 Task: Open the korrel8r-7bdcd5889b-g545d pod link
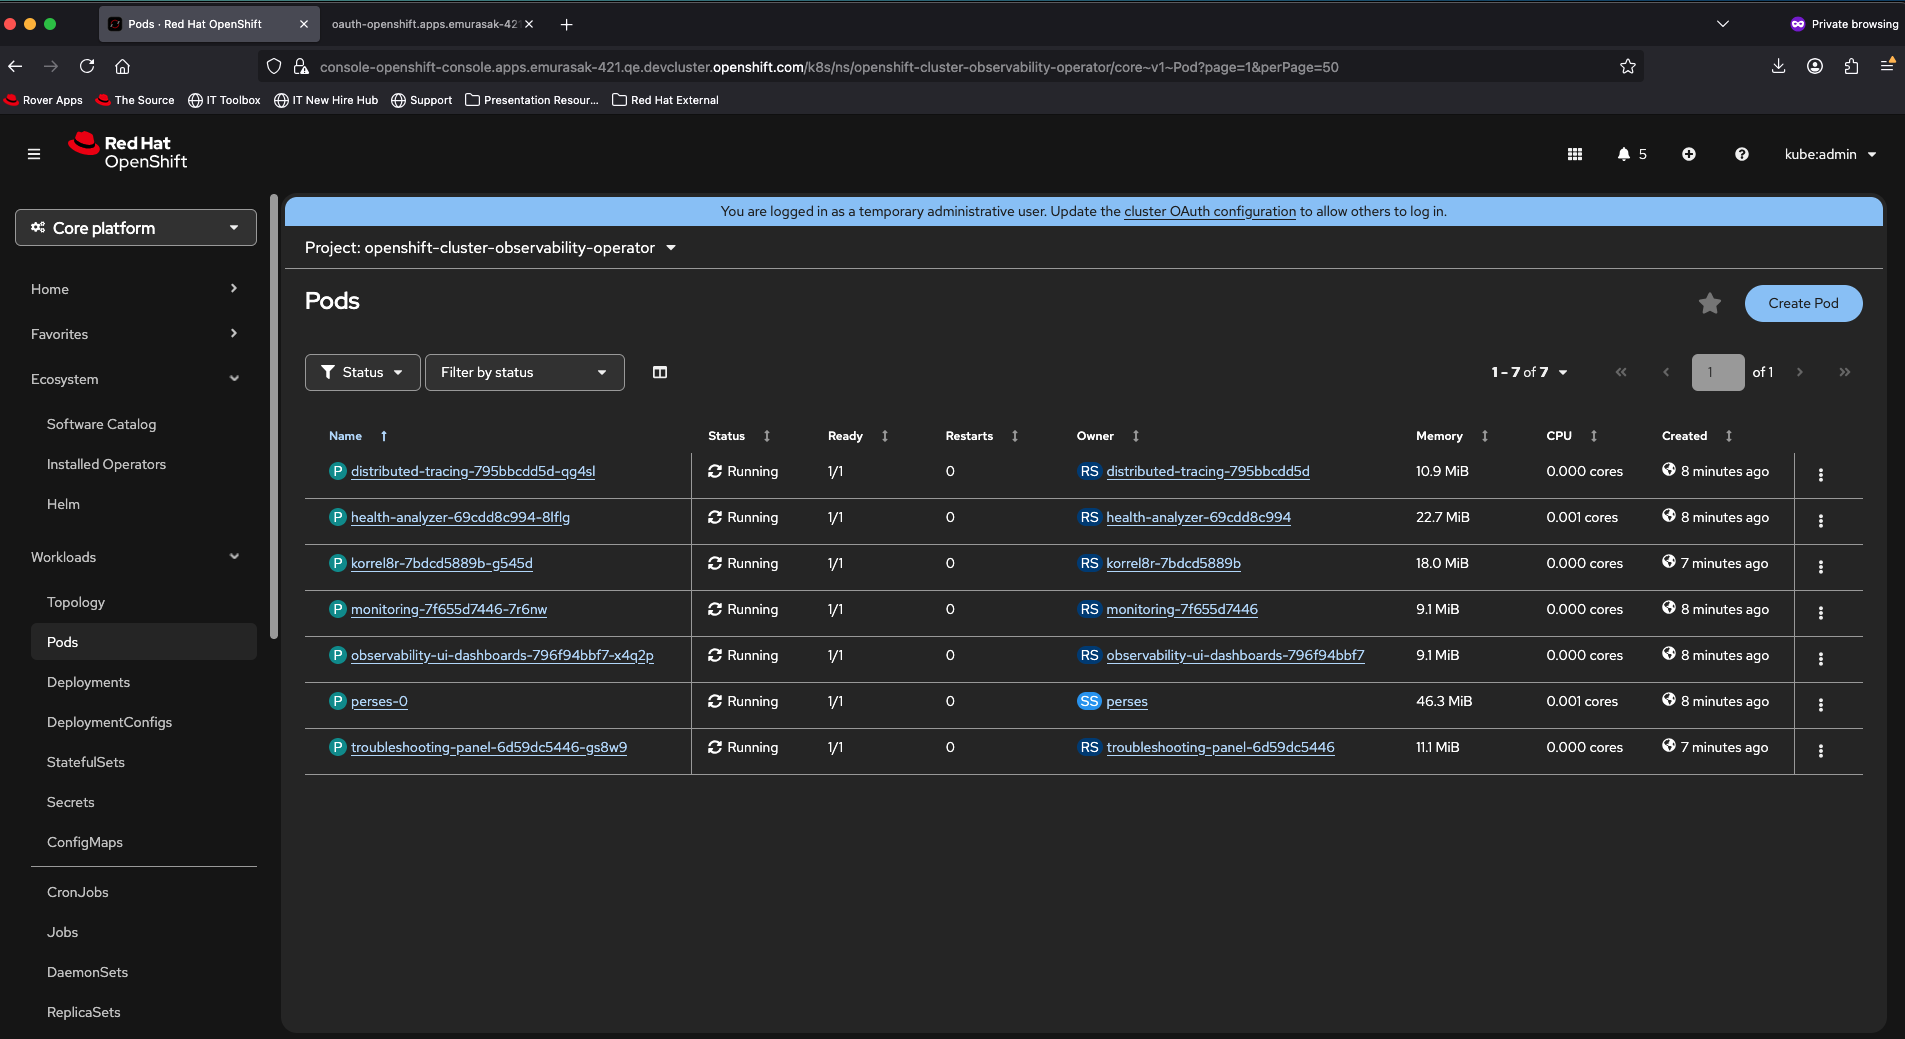point(441,564)
